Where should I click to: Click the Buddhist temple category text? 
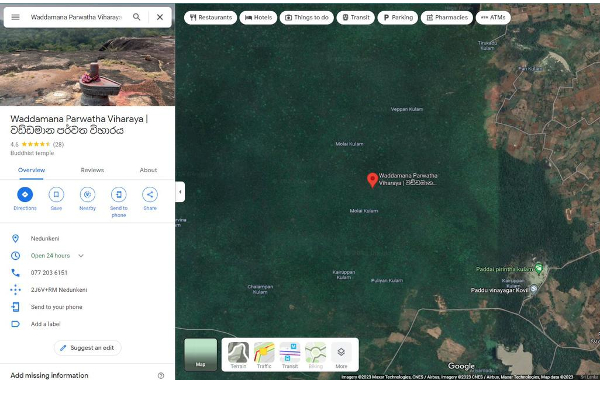[x=32, y=153]
